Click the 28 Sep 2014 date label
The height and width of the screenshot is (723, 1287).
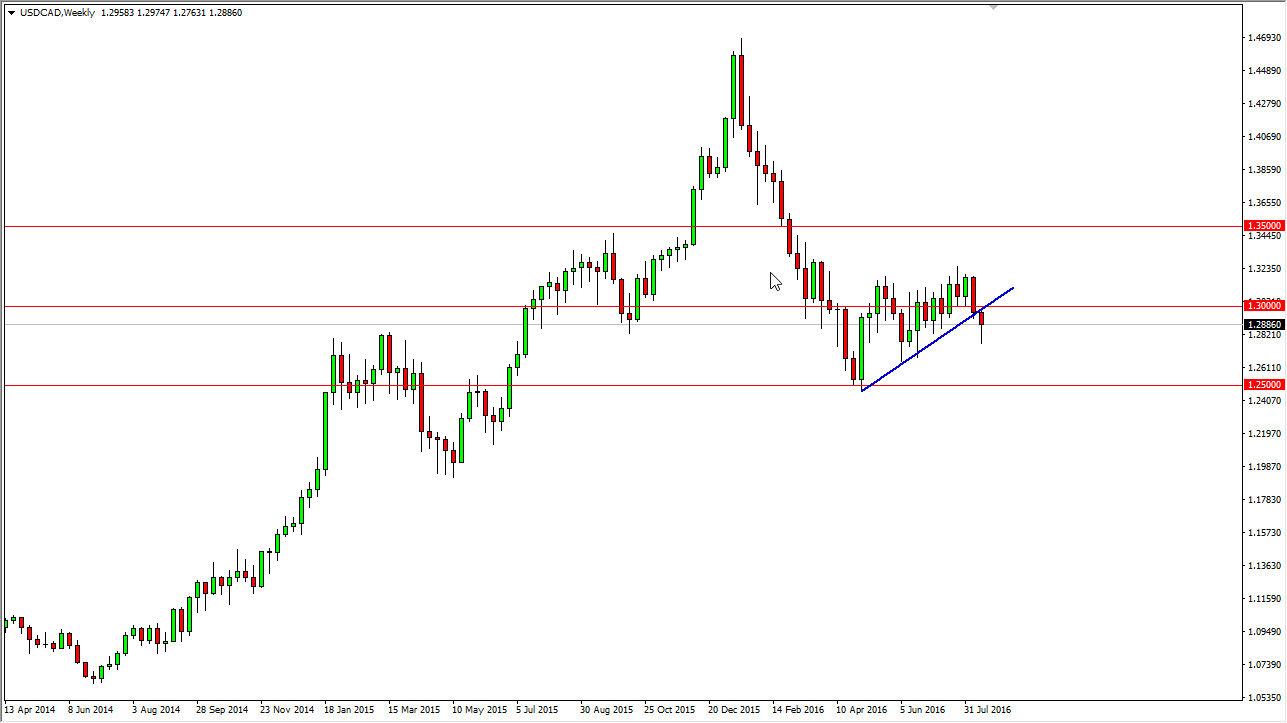221,709
